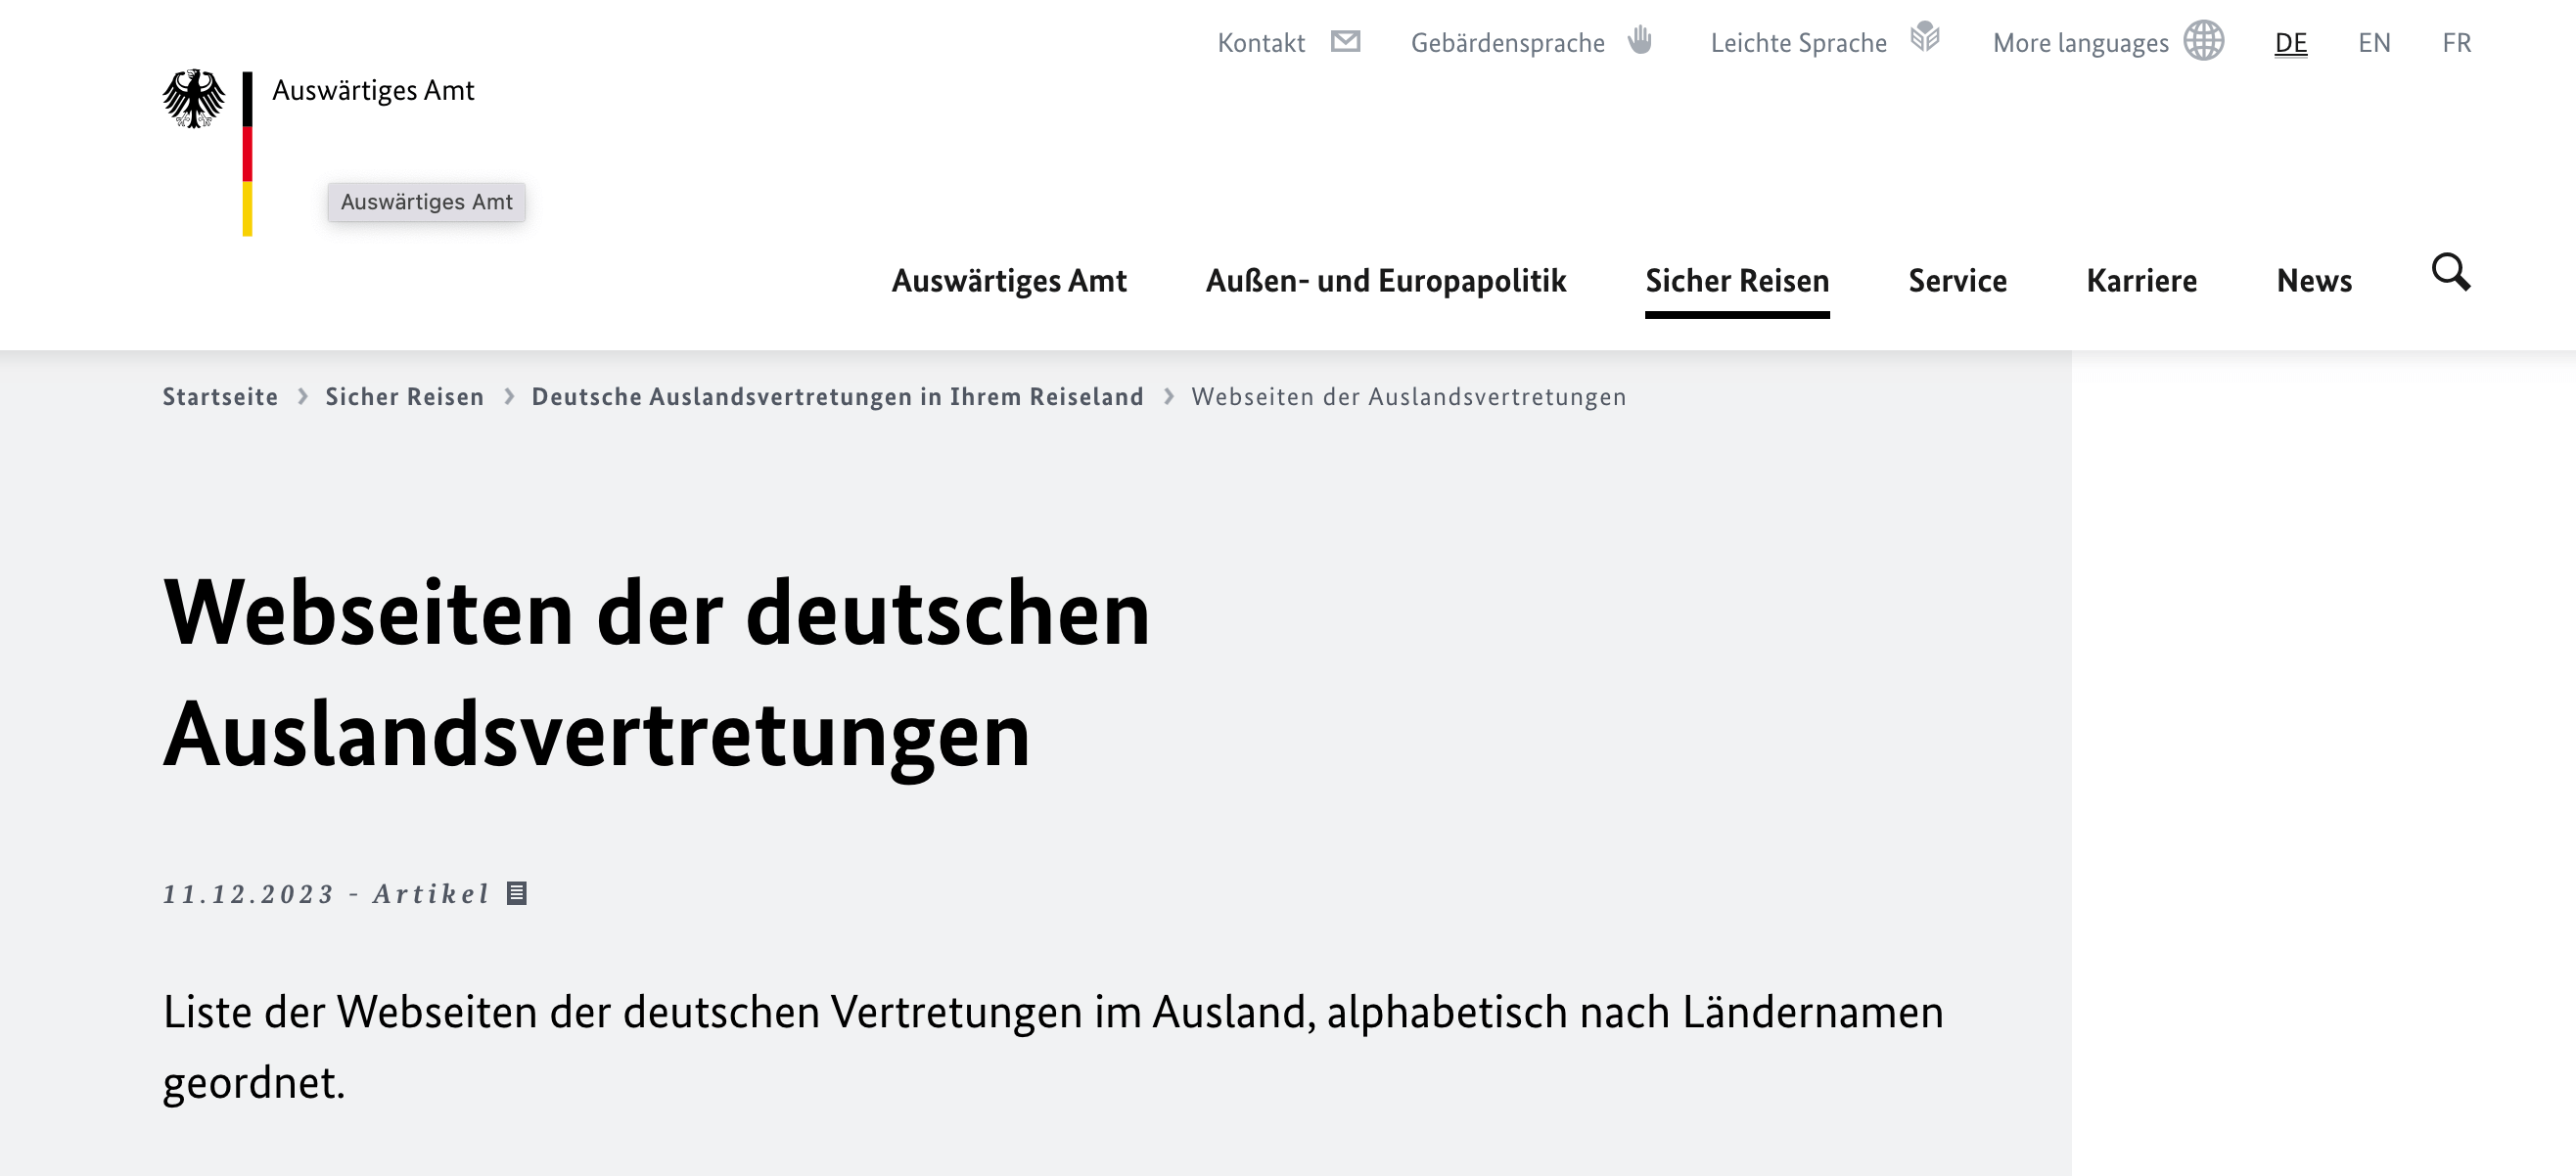
Task: Select the DE language option
Action: point(2290,43)
